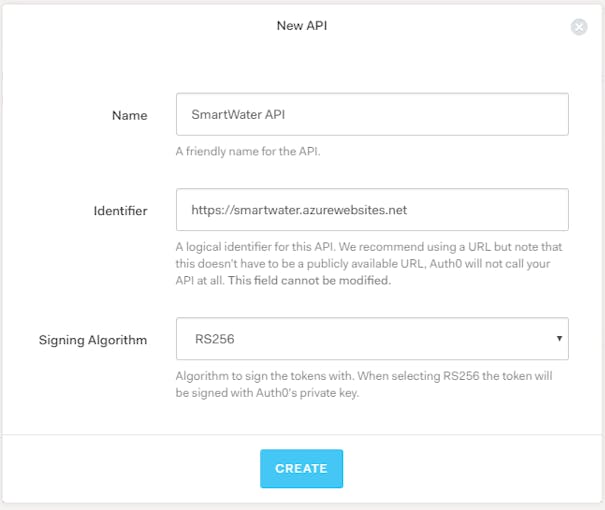Open the Signing Algorithm dropdown
The width and height of the screenshot is (605, 510).
(x=372, y=339)
